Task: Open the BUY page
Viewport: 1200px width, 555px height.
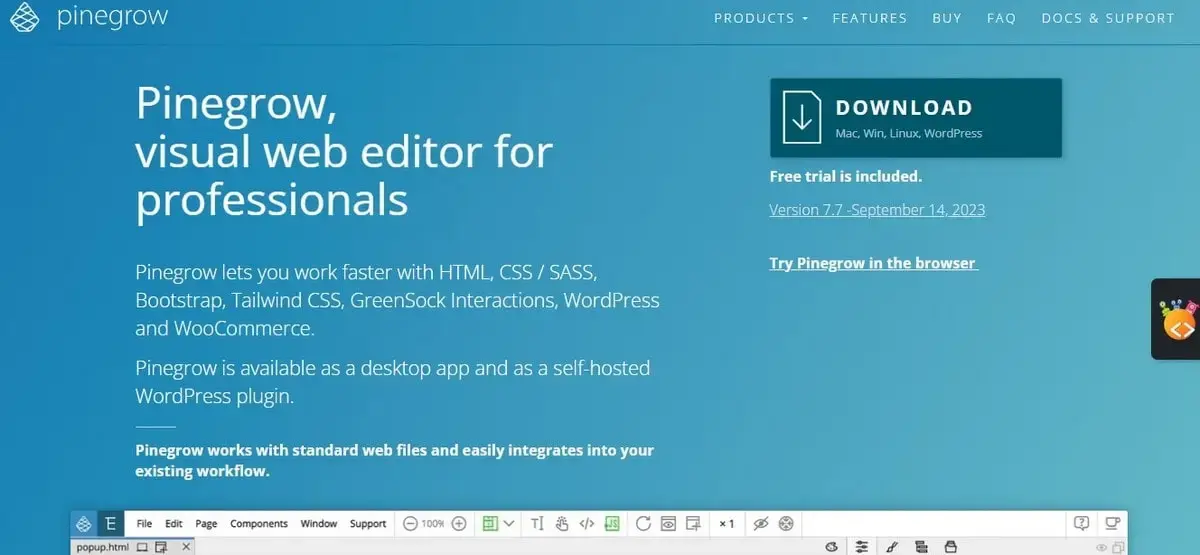Action: click(x=947, y=18)
